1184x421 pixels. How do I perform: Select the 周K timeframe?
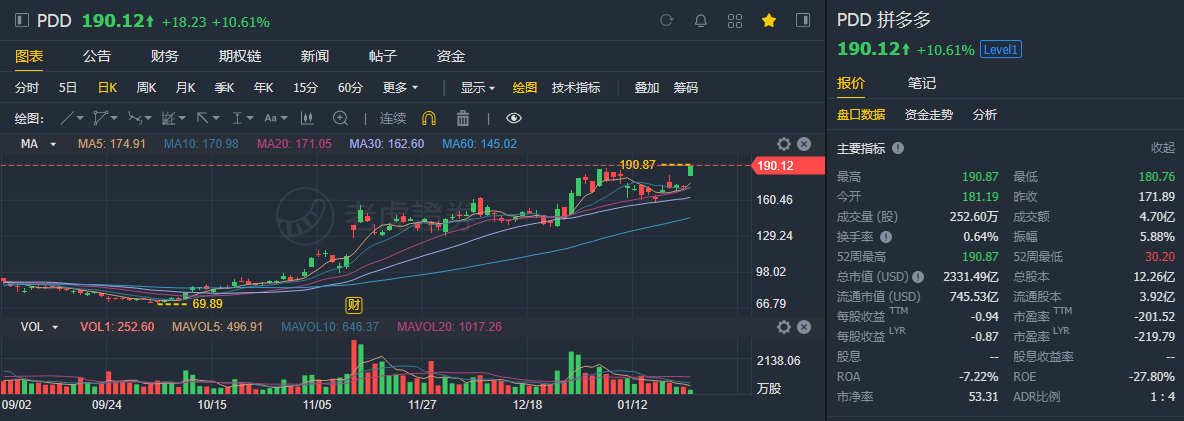coord(146,88)
